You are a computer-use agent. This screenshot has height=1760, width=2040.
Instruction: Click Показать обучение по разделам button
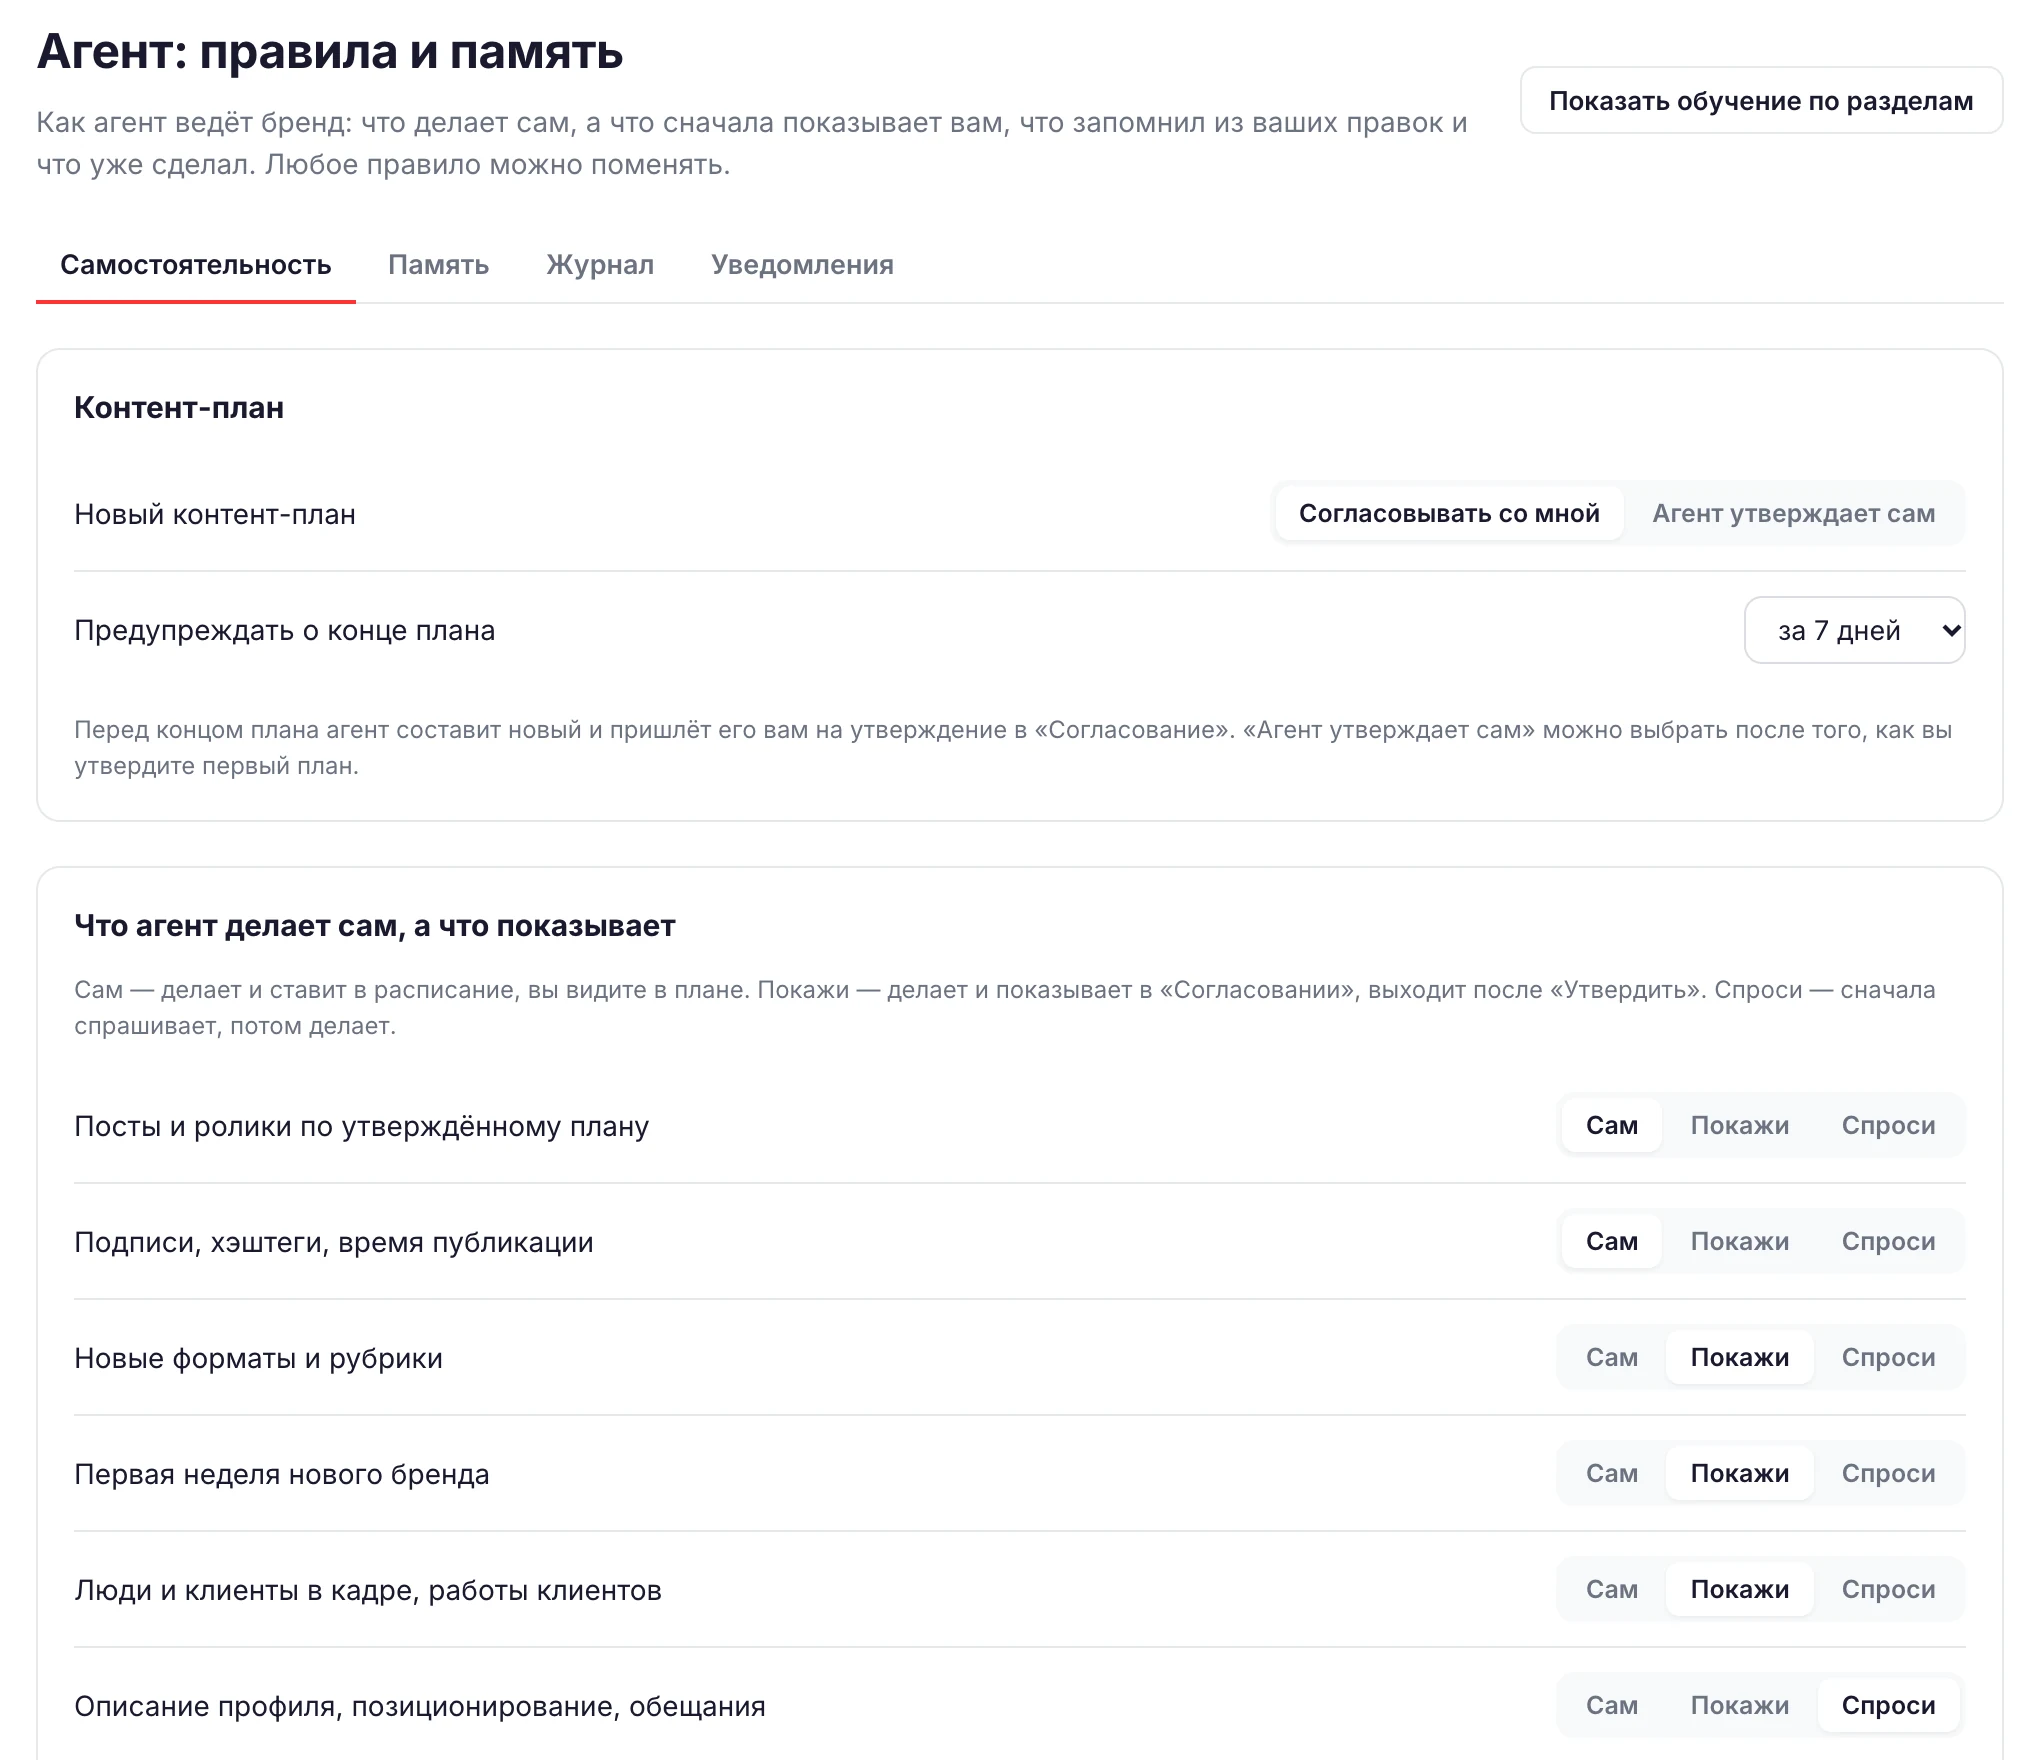tap(1761, 101)
